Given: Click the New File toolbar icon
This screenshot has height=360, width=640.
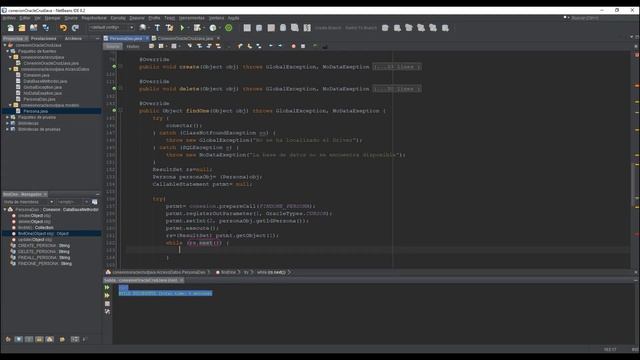Looking at the screenshot, I should [x=11, y=28].
